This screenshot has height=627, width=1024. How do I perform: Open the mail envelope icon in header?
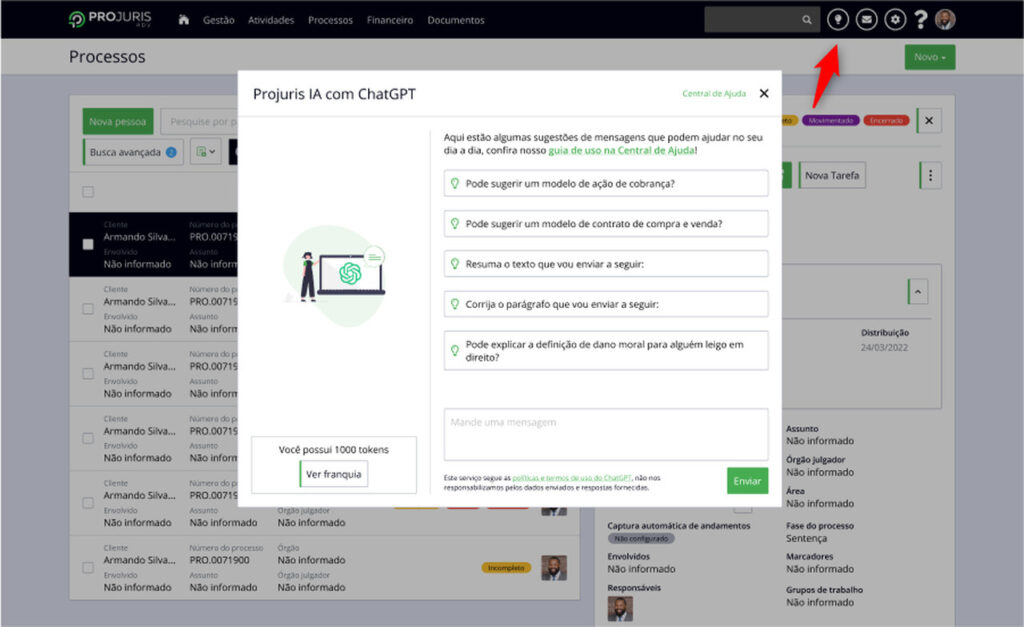tap(867, 19)
